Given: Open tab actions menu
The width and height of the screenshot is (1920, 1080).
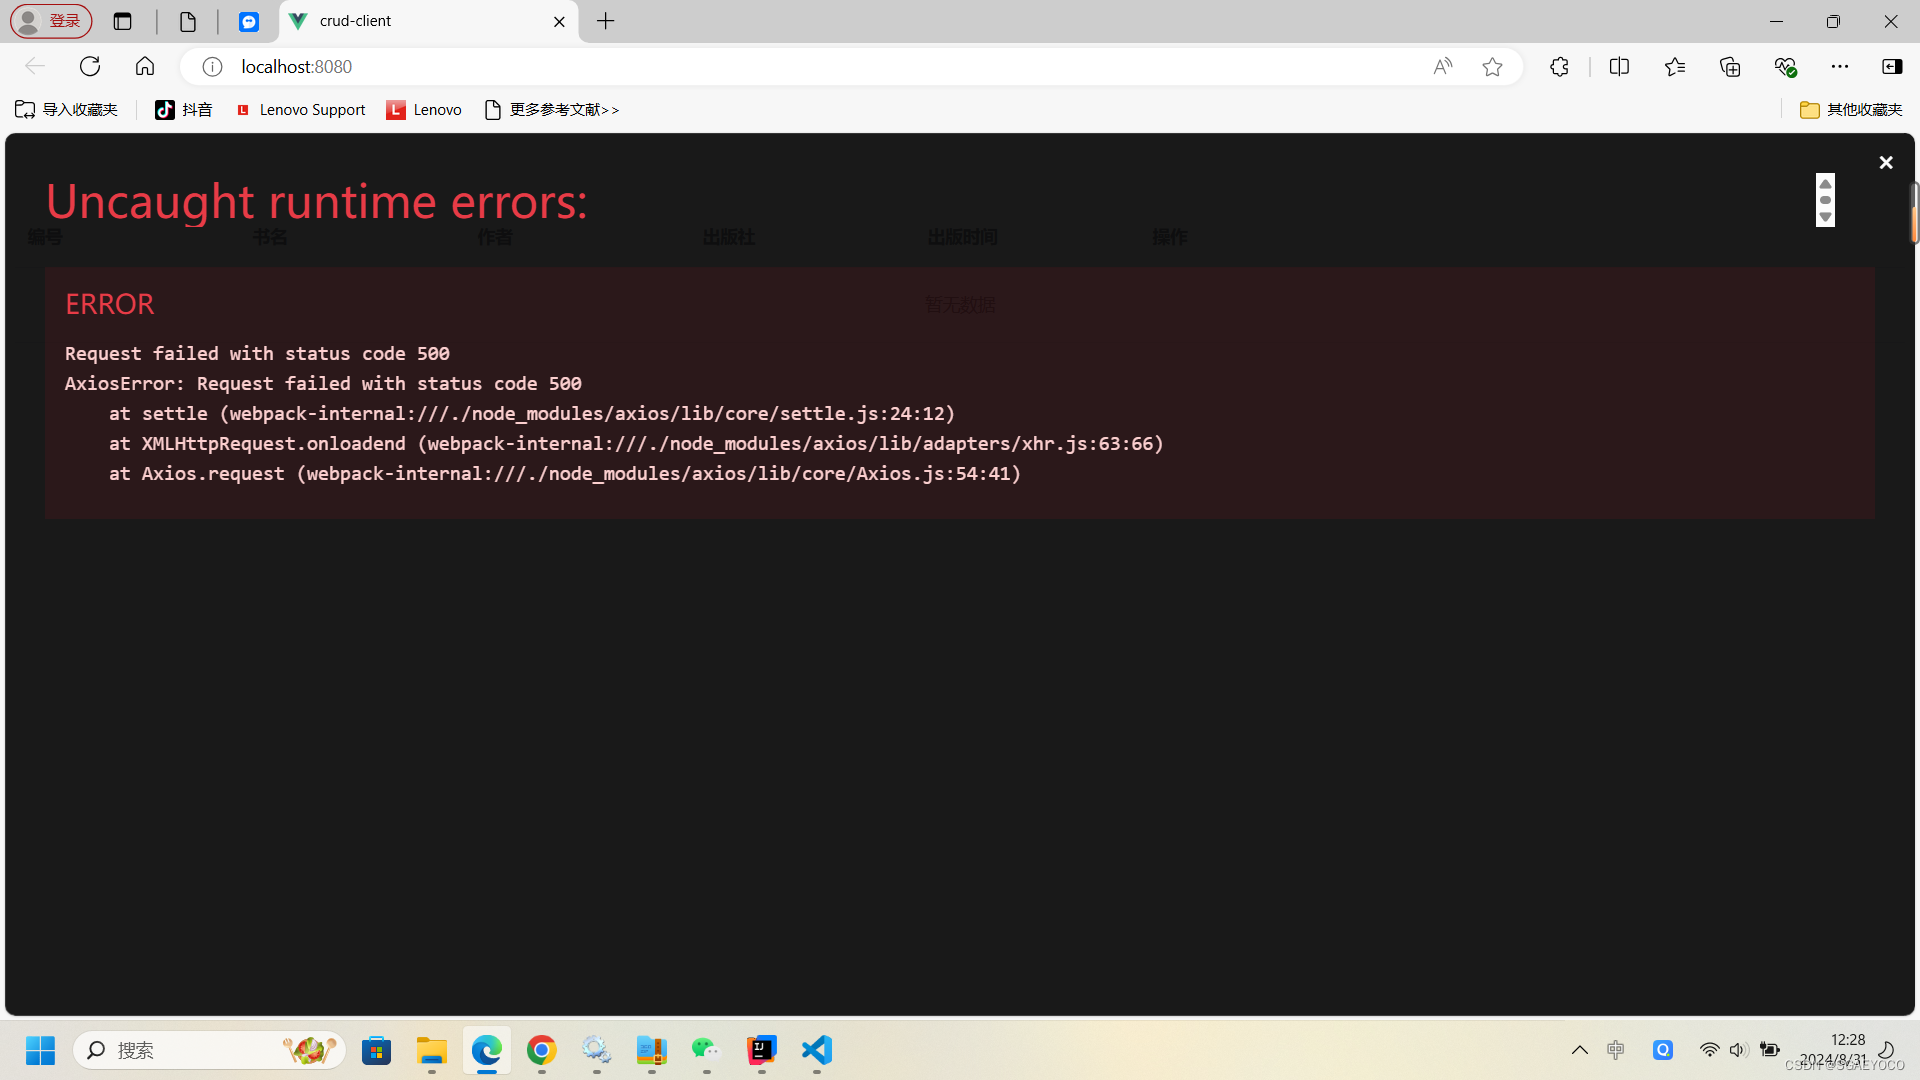Looking at the screenshot, I should pyautogui.click(x=123, y=21).
